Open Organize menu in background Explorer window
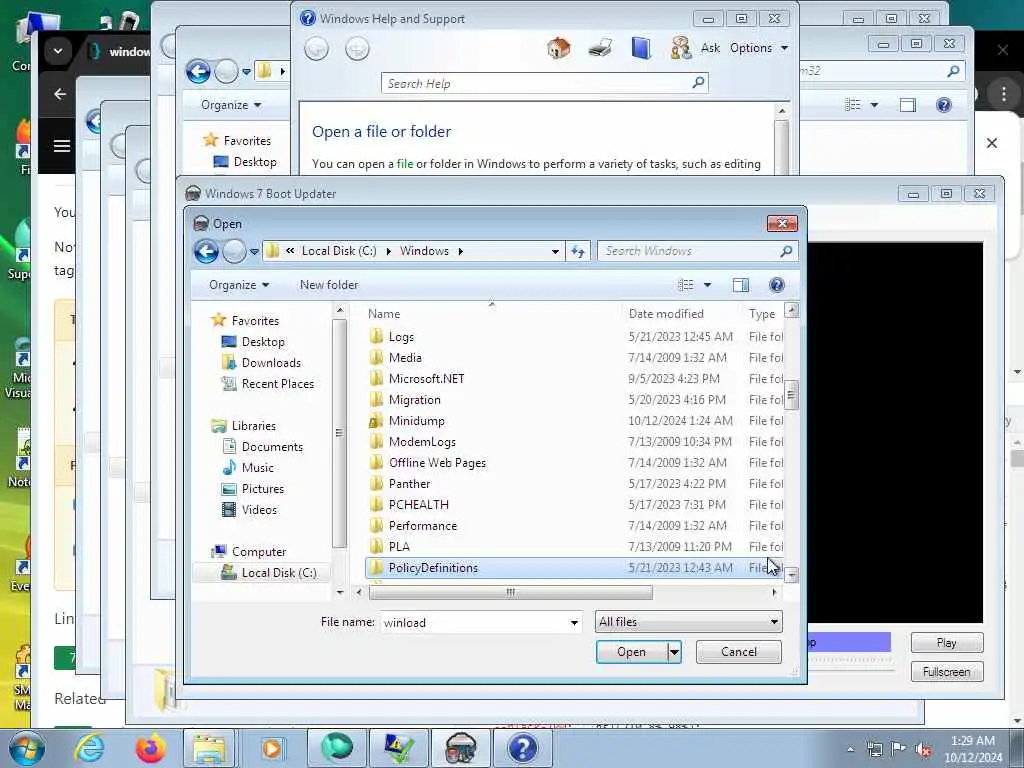Viewport: 1024px width, 768px height. 231,105
